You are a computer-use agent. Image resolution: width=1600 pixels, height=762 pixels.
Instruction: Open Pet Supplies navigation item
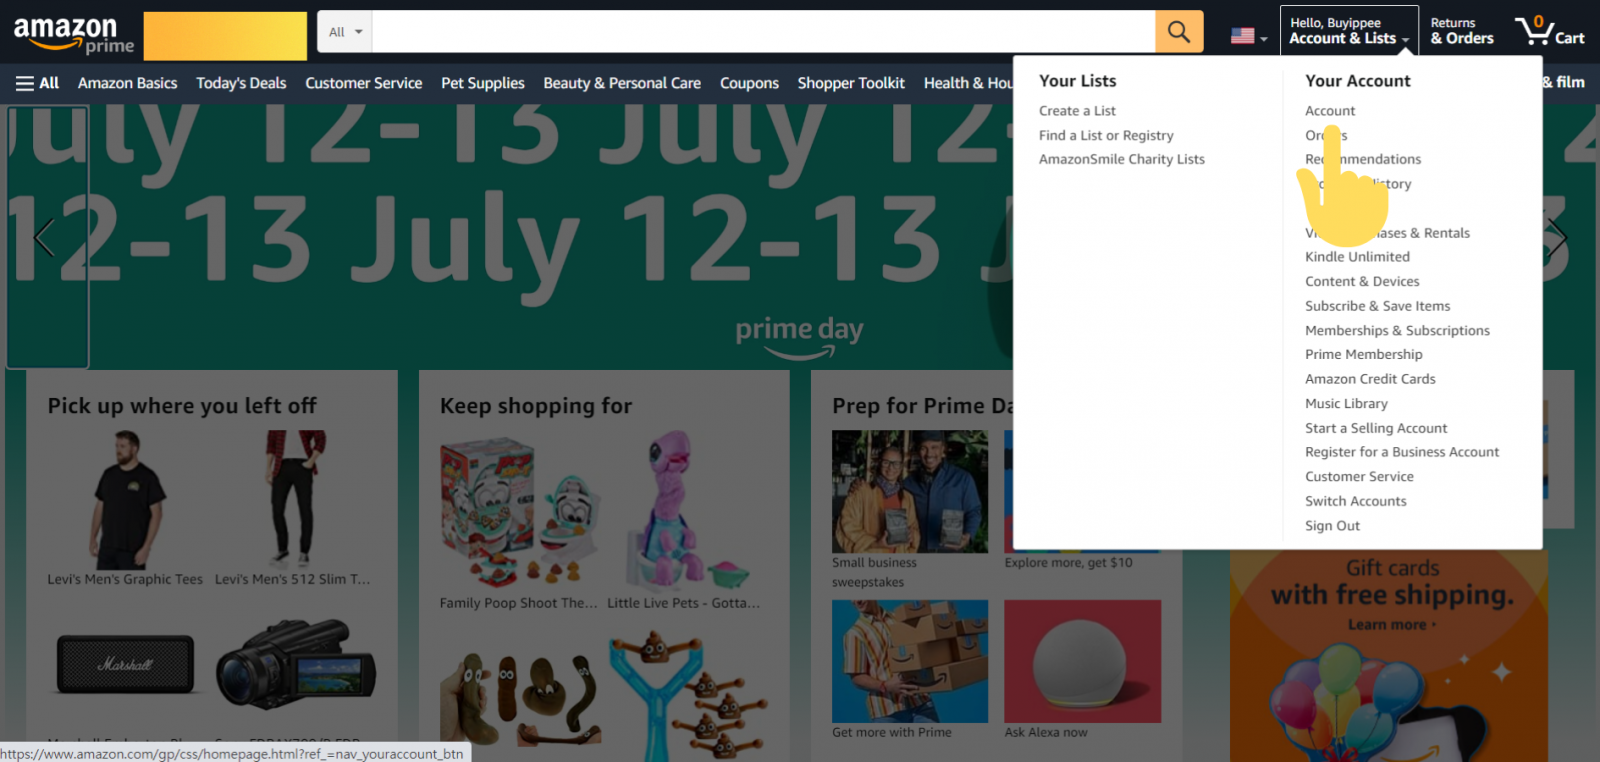pyautogui.click(x=483, y=83)
